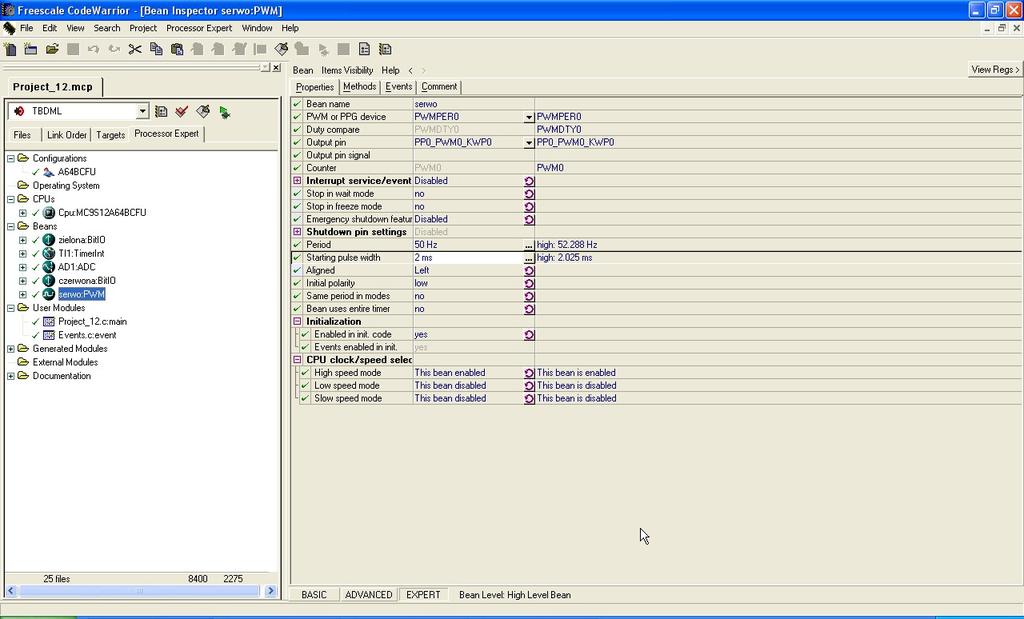
Task: Click the Starting pulse width 2 ms field
Action: (x=468, y=258)
